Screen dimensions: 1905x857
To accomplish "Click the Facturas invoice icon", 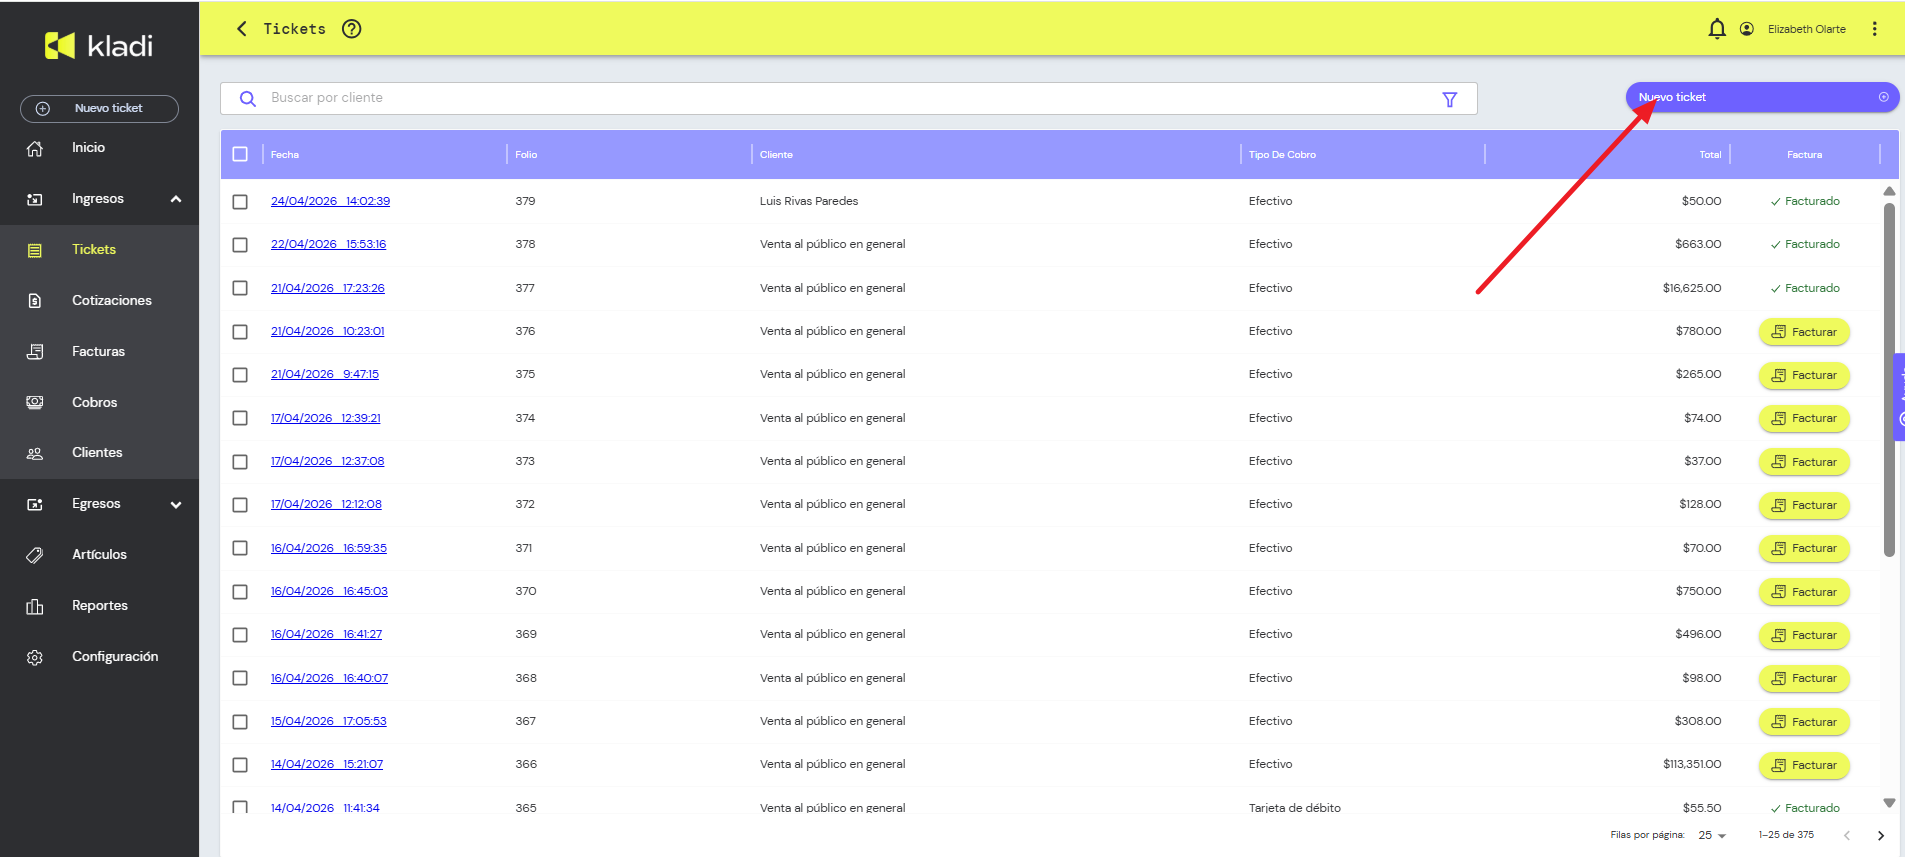I will (x=35, y=352).
